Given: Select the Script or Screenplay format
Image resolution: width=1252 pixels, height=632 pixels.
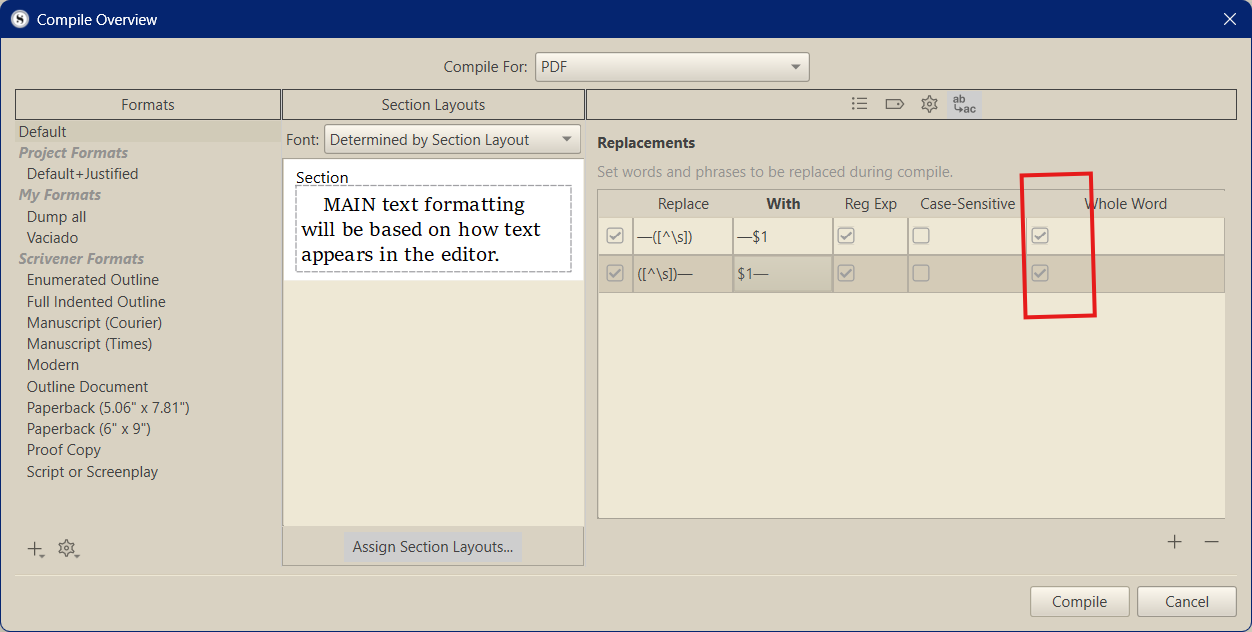Looking at the screenshot, I should tap(92, 471).
